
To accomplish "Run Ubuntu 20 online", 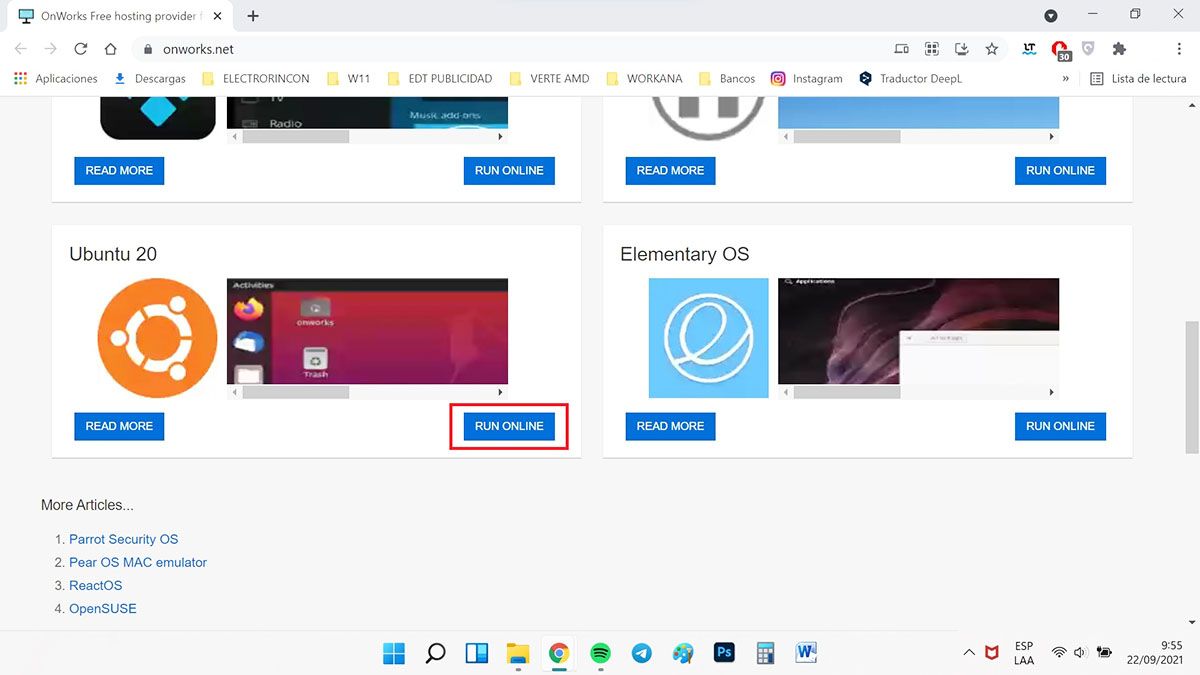I will [x=509, y=426].
